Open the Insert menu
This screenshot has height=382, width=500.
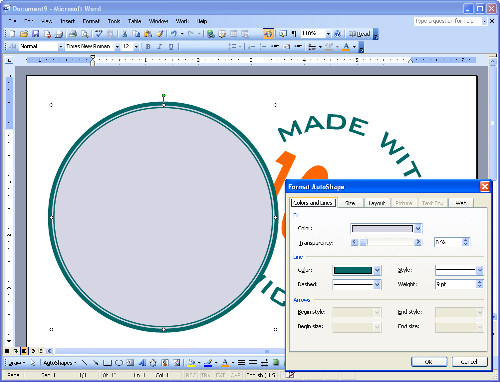[67, 21]
